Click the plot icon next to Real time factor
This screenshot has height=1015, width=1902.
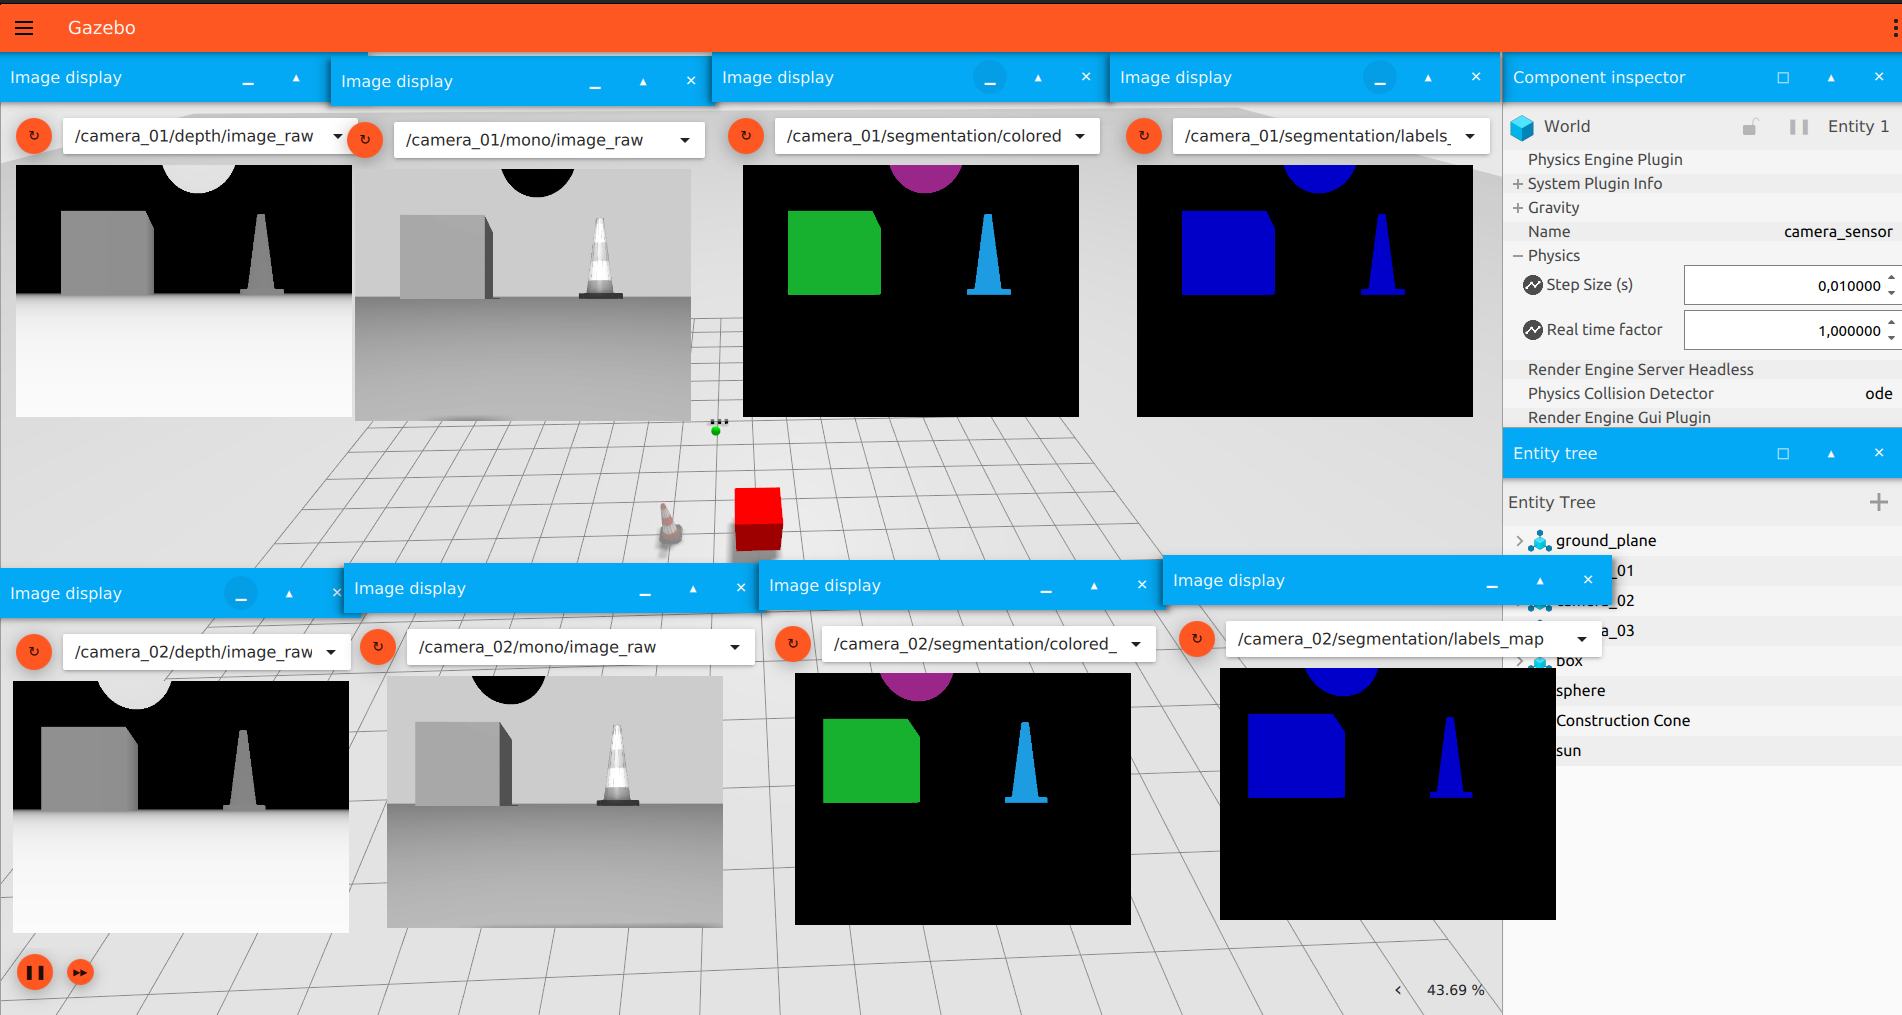coord(1532,329)
